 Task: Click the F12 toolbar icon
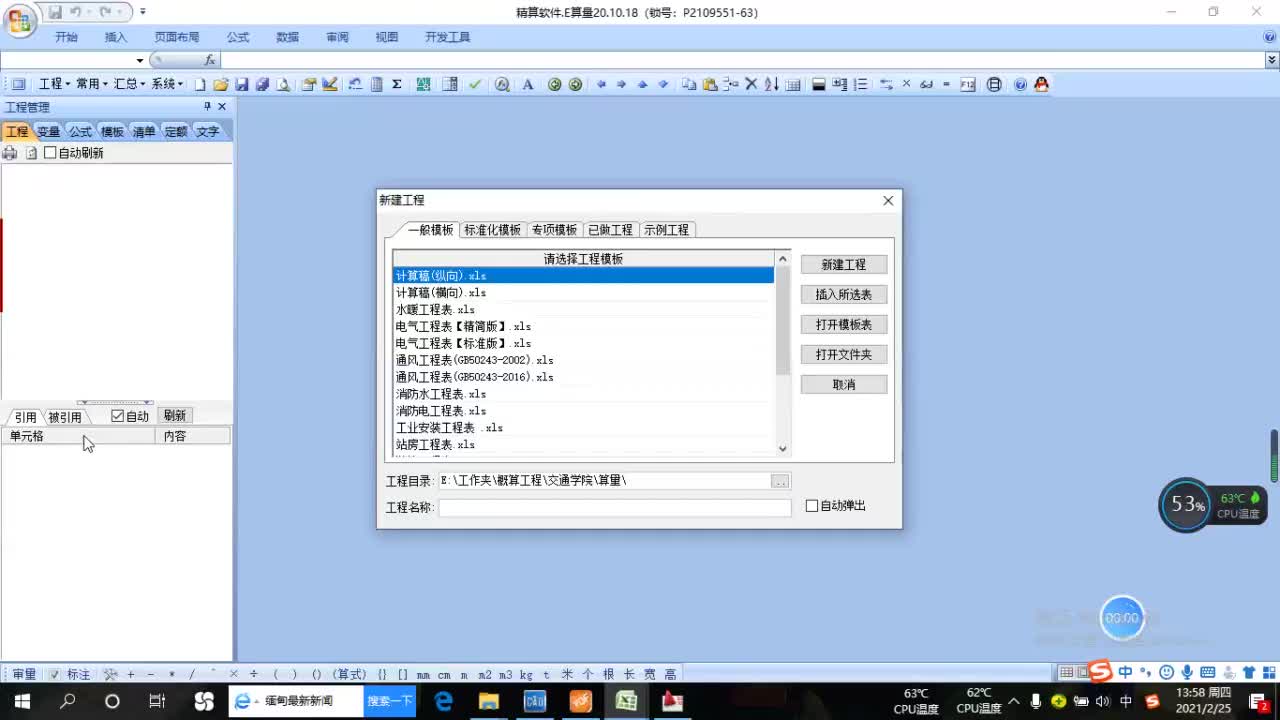click(x=968, y=85)
